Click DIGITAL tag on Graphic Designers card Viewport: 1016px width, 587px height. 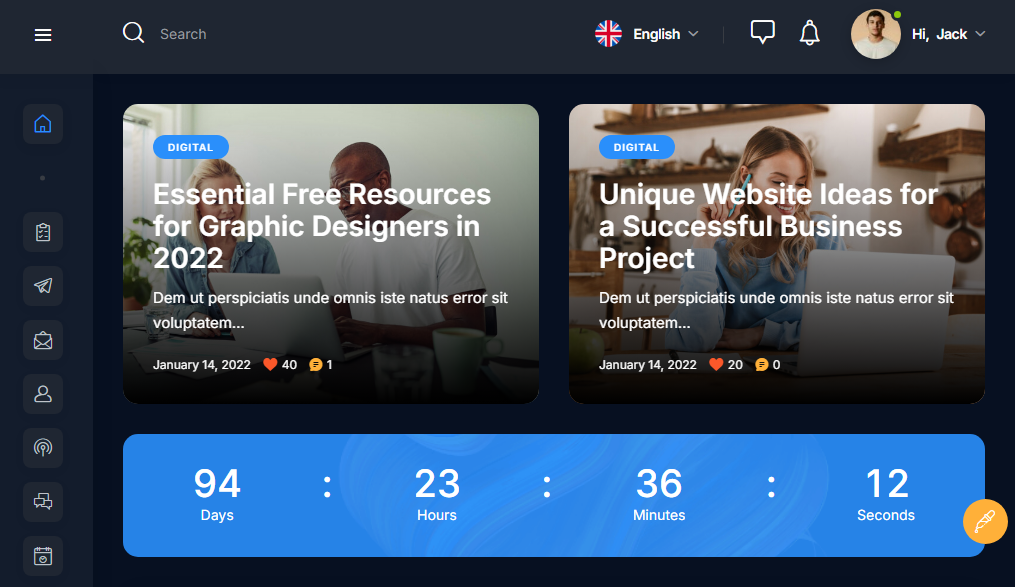(190, 147)
